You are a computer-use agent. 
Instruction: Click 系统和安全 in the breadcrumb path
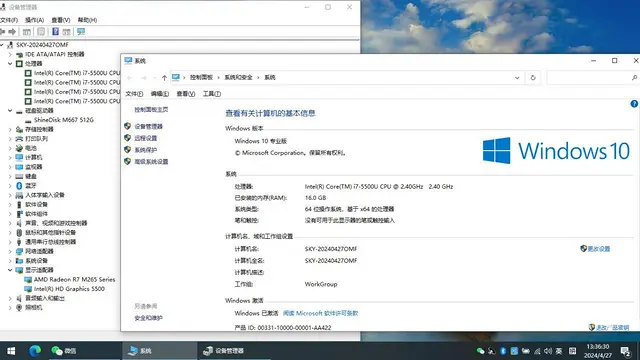pos(238,78)
